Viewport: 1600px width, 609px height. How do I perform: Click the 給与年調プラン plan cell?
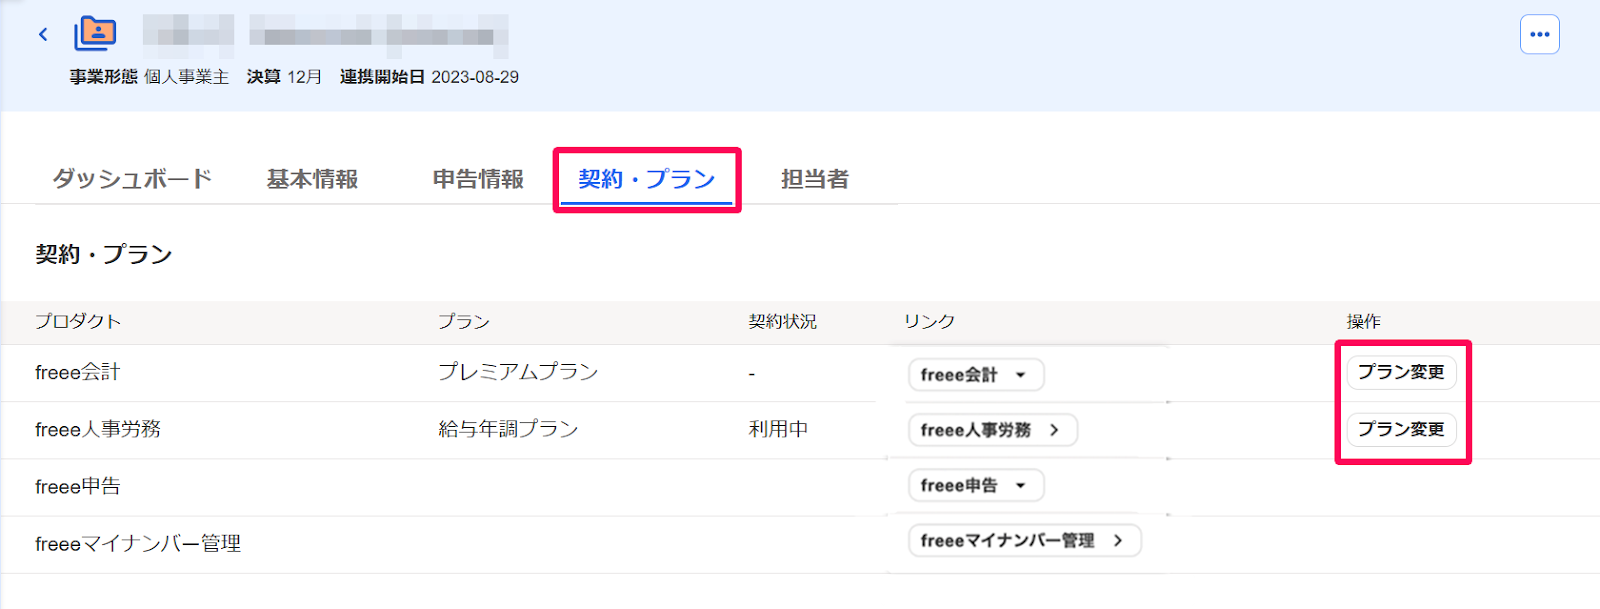tap(508, 429)
